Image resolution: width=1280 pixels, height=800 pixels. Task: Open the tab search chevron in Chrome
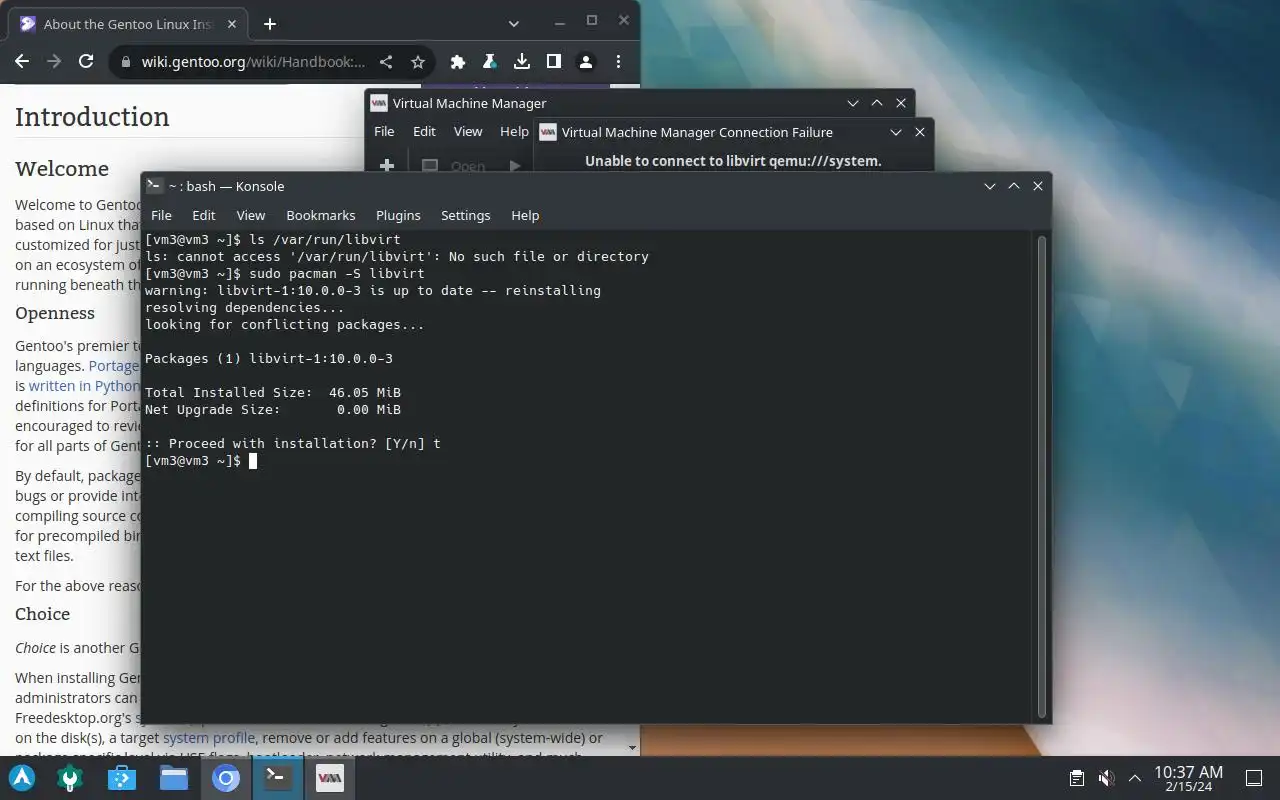pos(513,24)
